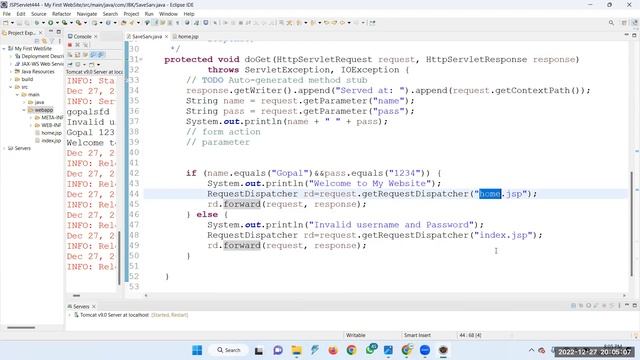Select the main folder in tree

point(33,94)
